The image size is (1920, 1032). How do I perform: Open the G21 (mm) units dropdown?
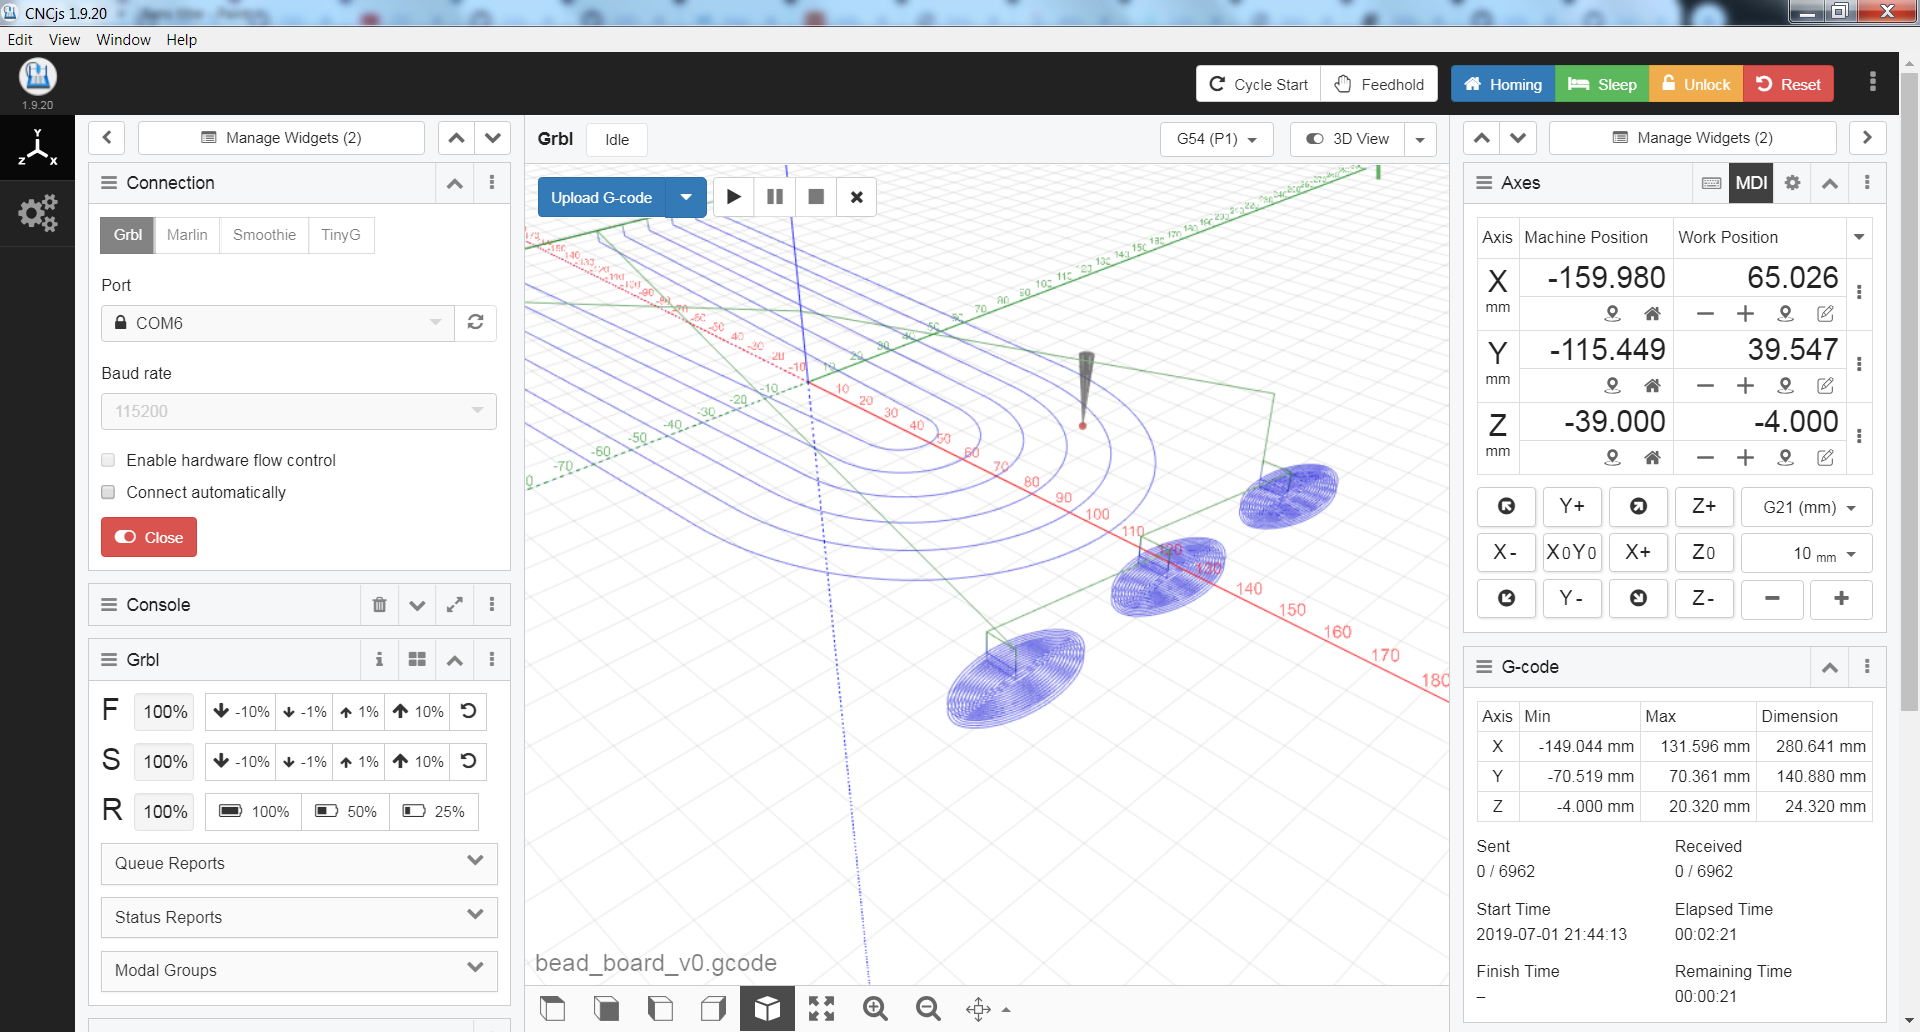1807,507
